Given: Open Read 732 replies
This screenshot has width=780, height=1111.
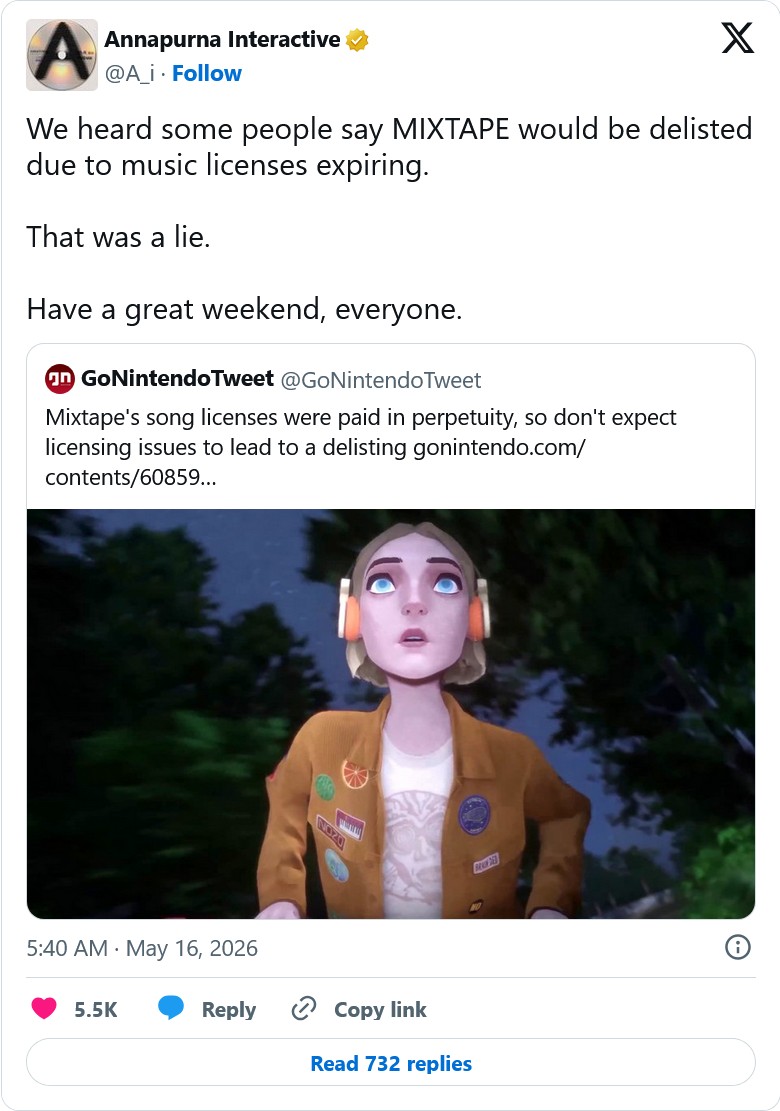Looking at the screenshot, I should click(x=390, y=1063).
